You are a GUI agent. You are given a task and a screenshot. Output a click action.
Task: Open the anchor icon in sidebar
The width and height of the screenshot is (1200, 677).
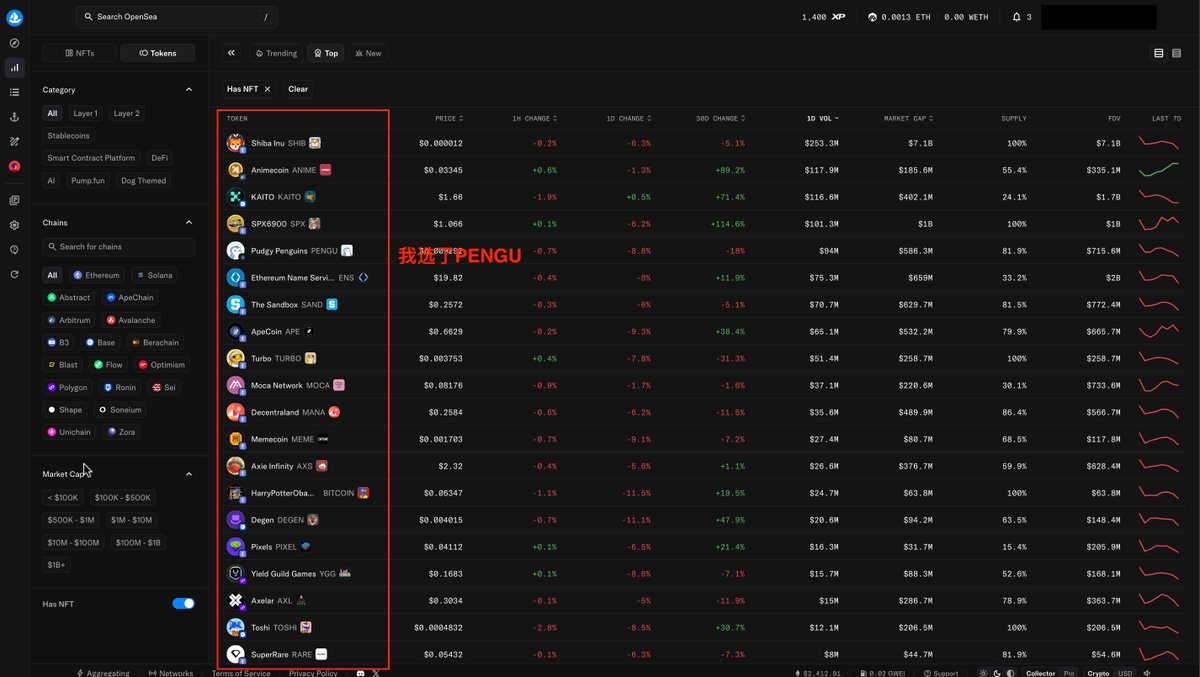tap(14, 117)
